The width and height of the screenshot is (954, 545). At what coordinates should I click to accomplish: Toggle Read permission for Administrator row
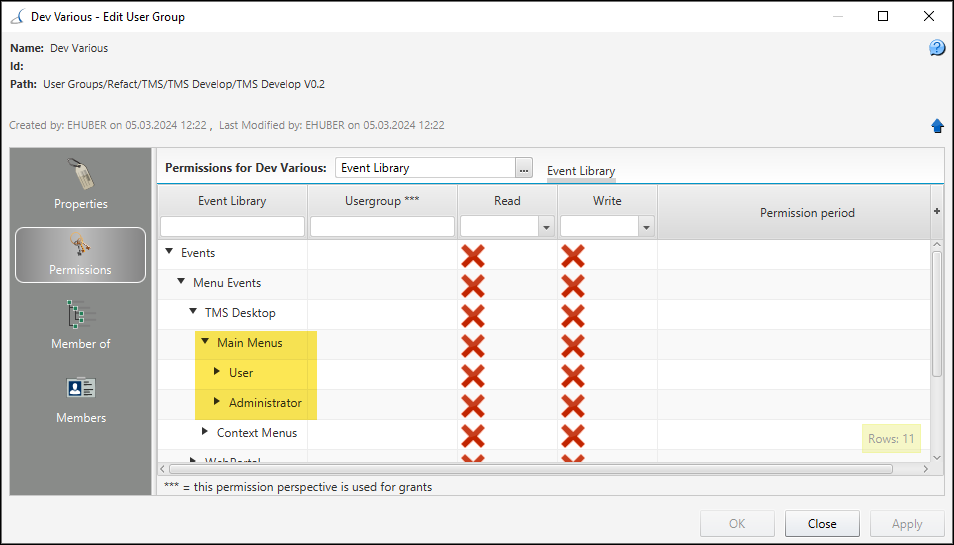click(473, 406)
